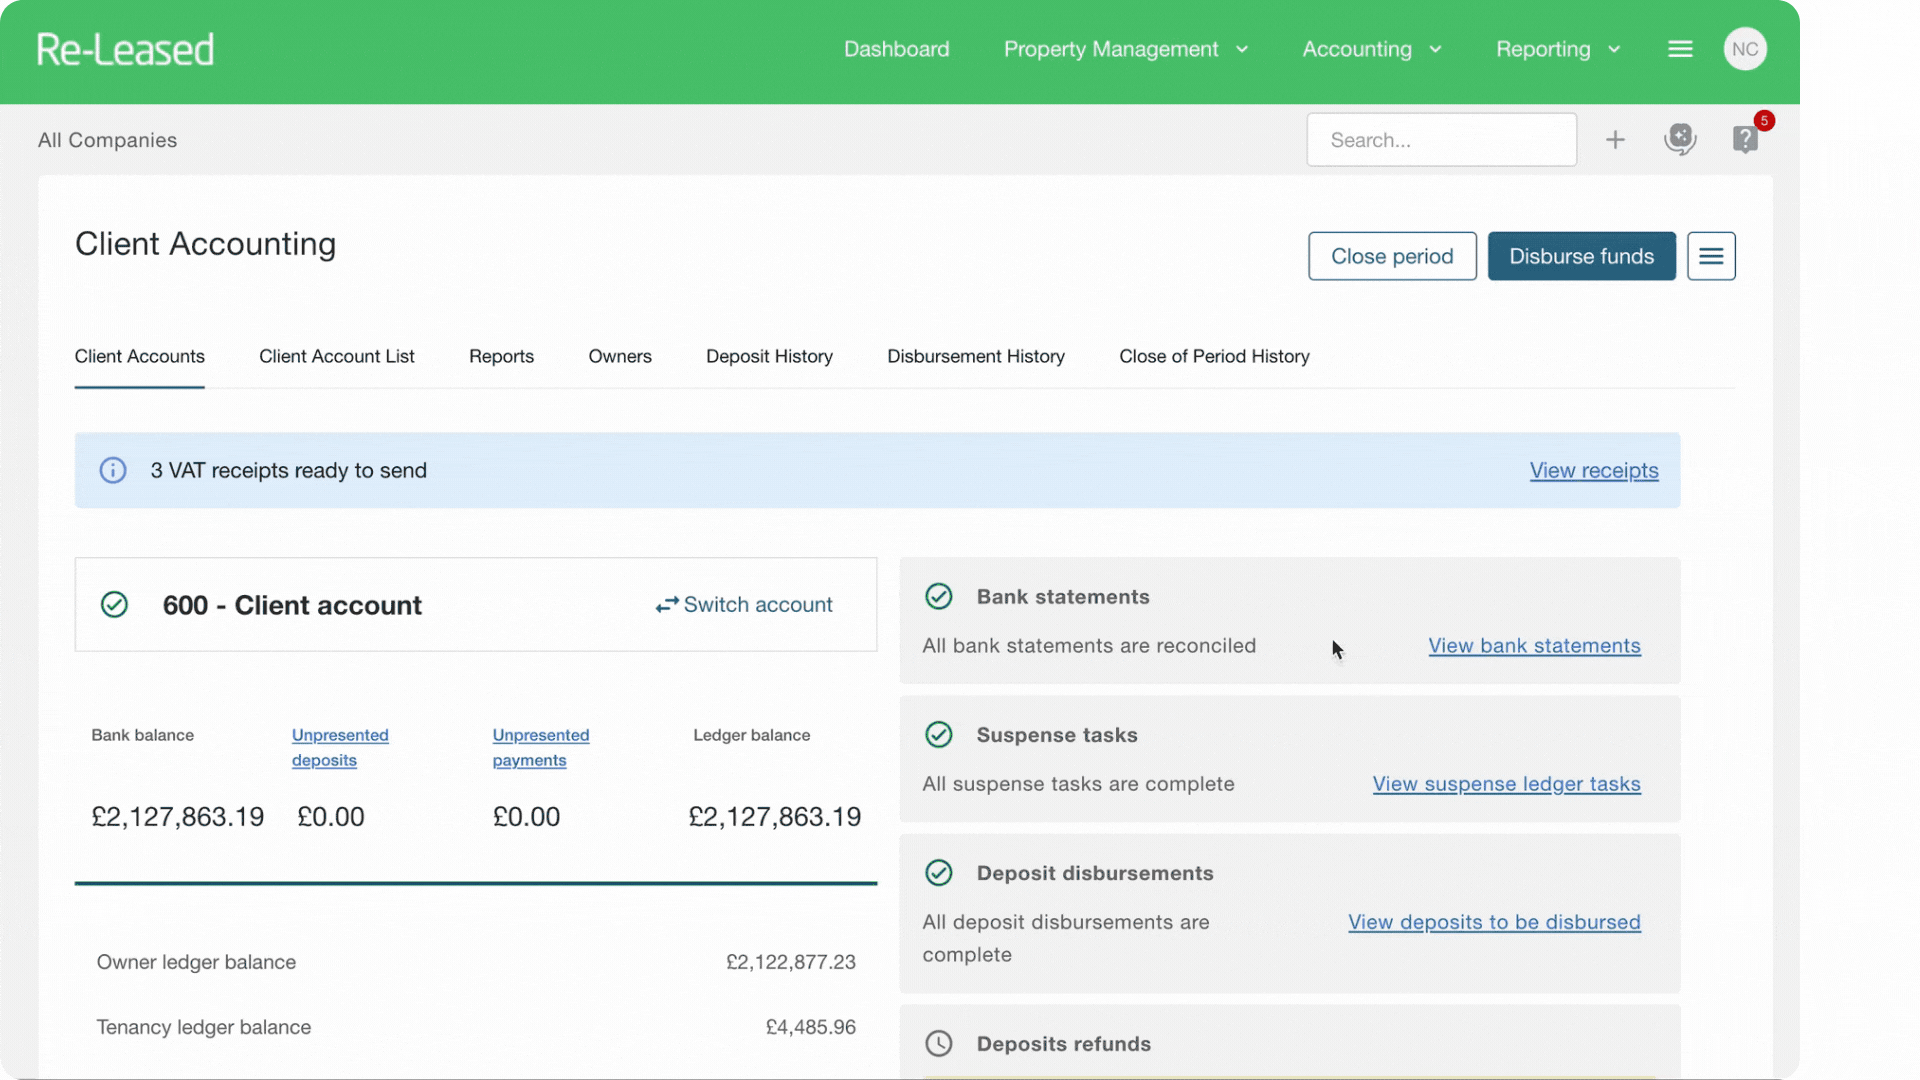The width and height of the screenshot is (1920, 1080).
Task: Expand the Accounting dropdown menu
Action: [x=1372, y=49]
